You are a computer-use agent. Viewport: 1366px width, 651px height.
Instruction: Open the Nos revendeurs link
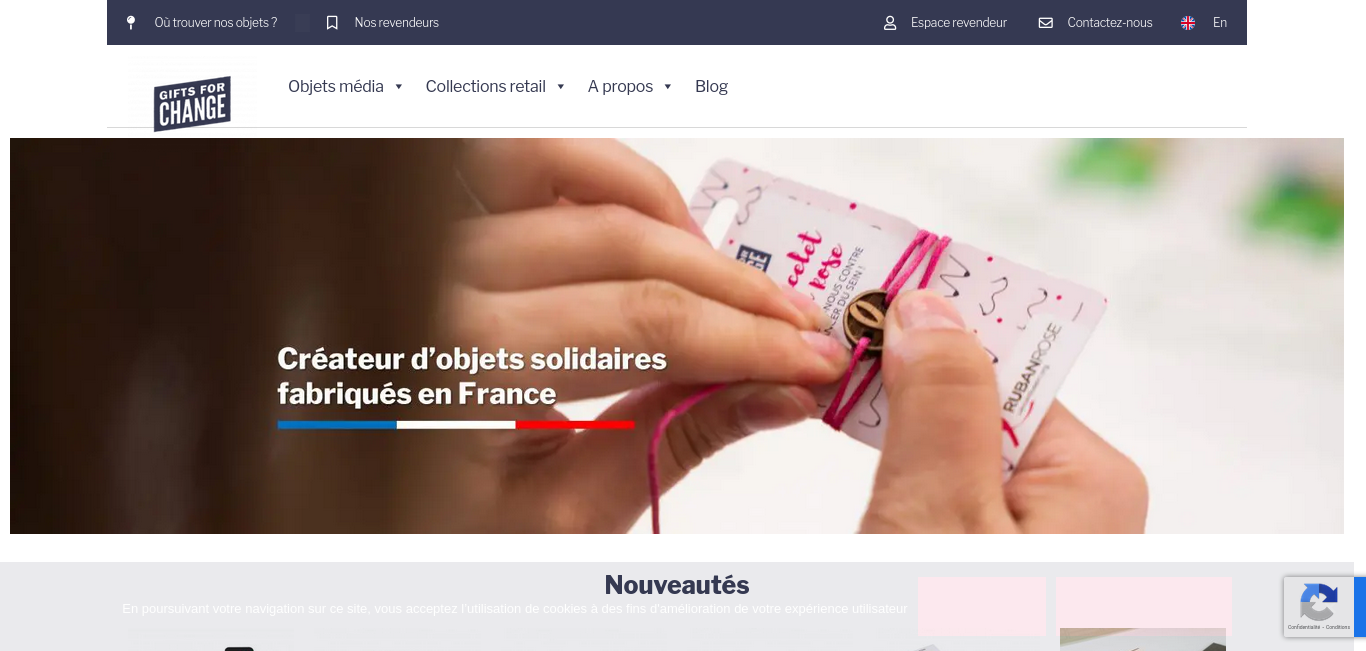(x=396, y=22)
